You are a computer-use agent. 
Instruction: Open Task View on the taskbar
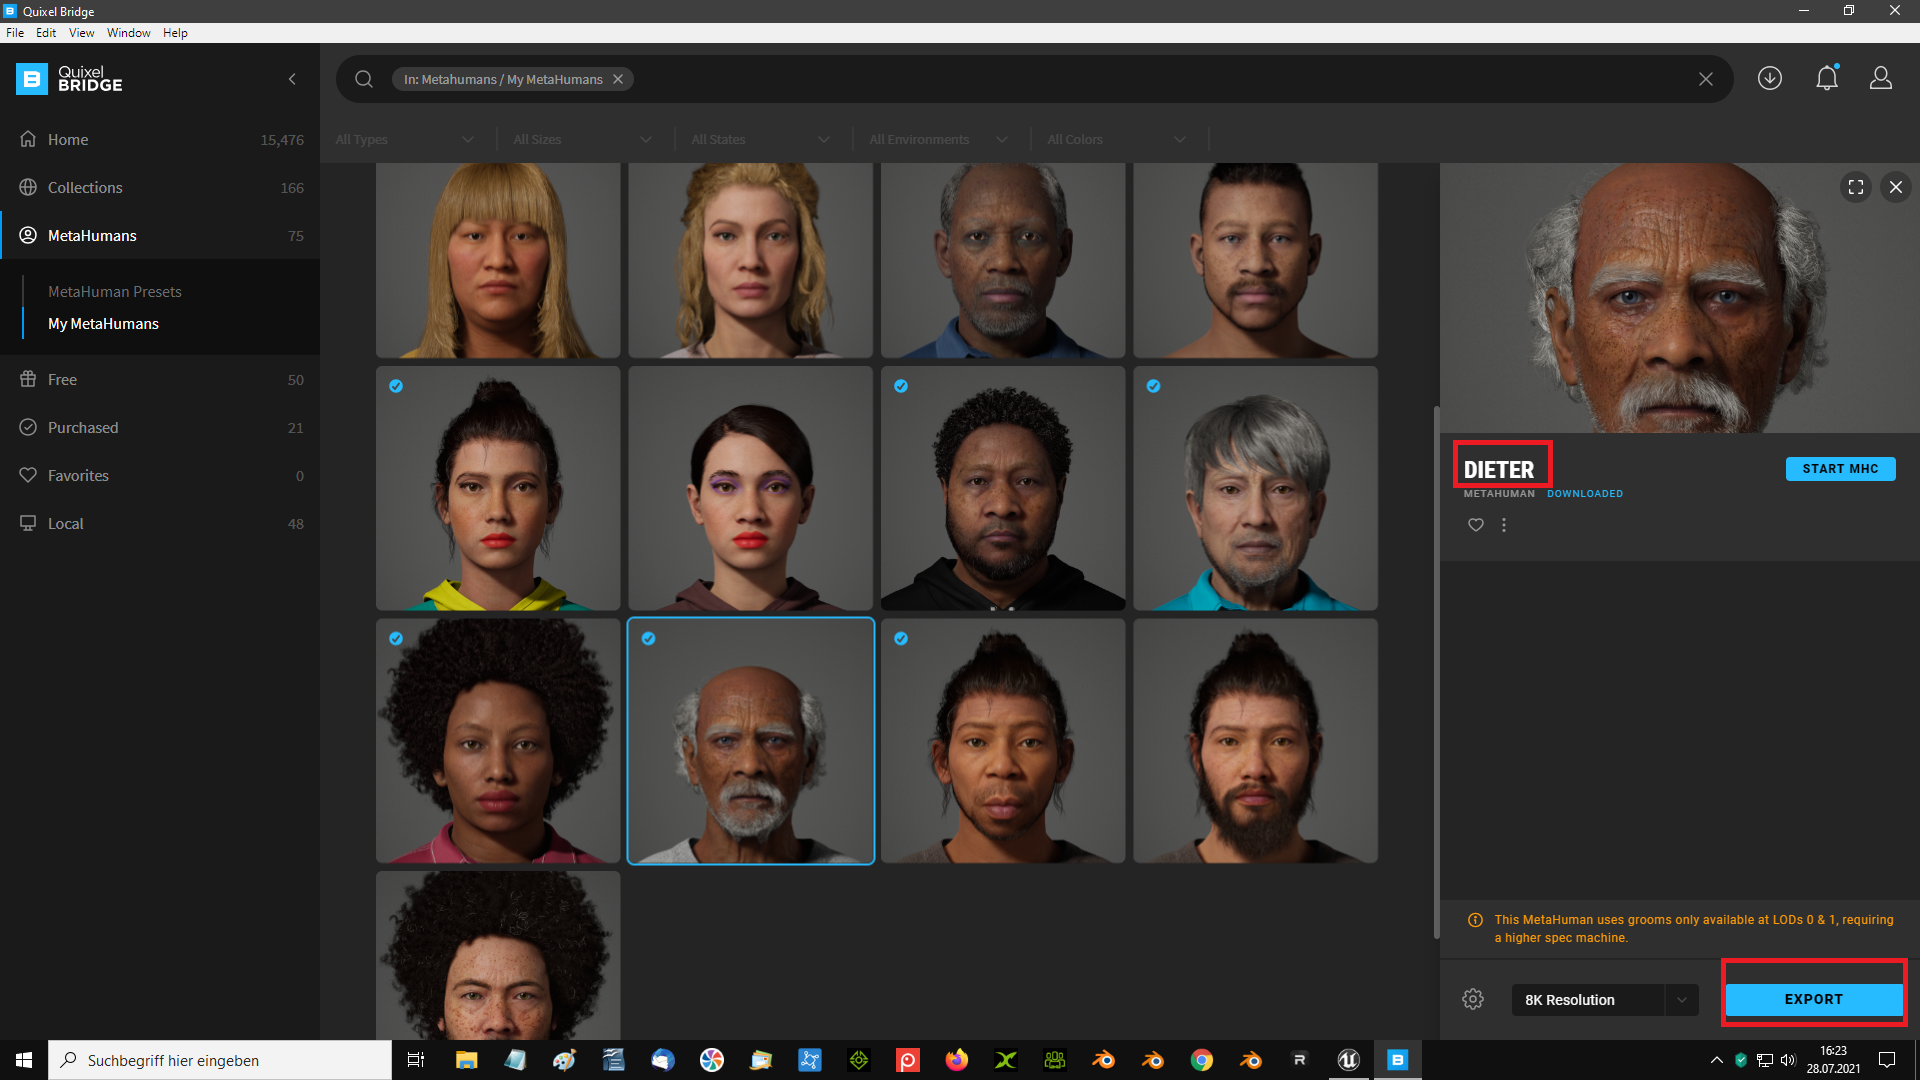pos(416,1060)
